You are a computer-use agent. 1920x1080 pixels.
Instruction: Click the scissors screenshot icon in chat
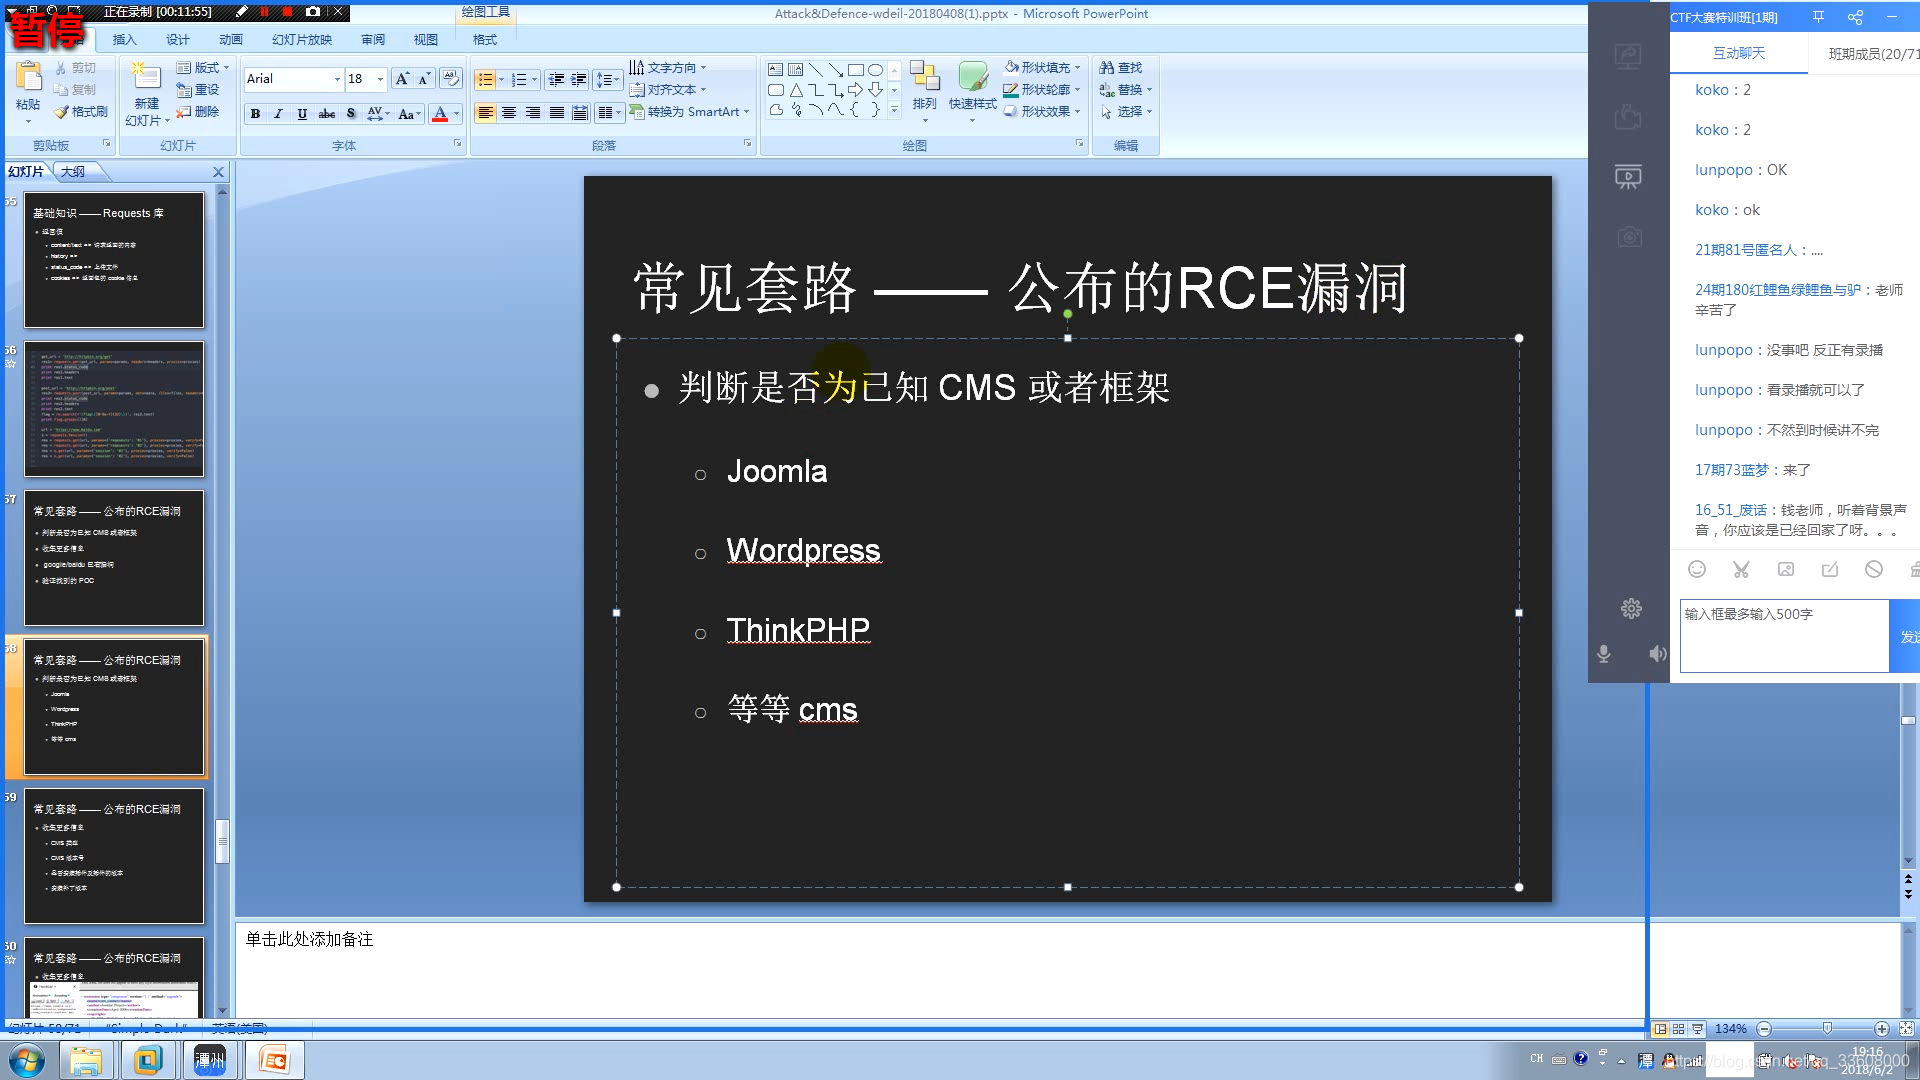pos(1741,569)
